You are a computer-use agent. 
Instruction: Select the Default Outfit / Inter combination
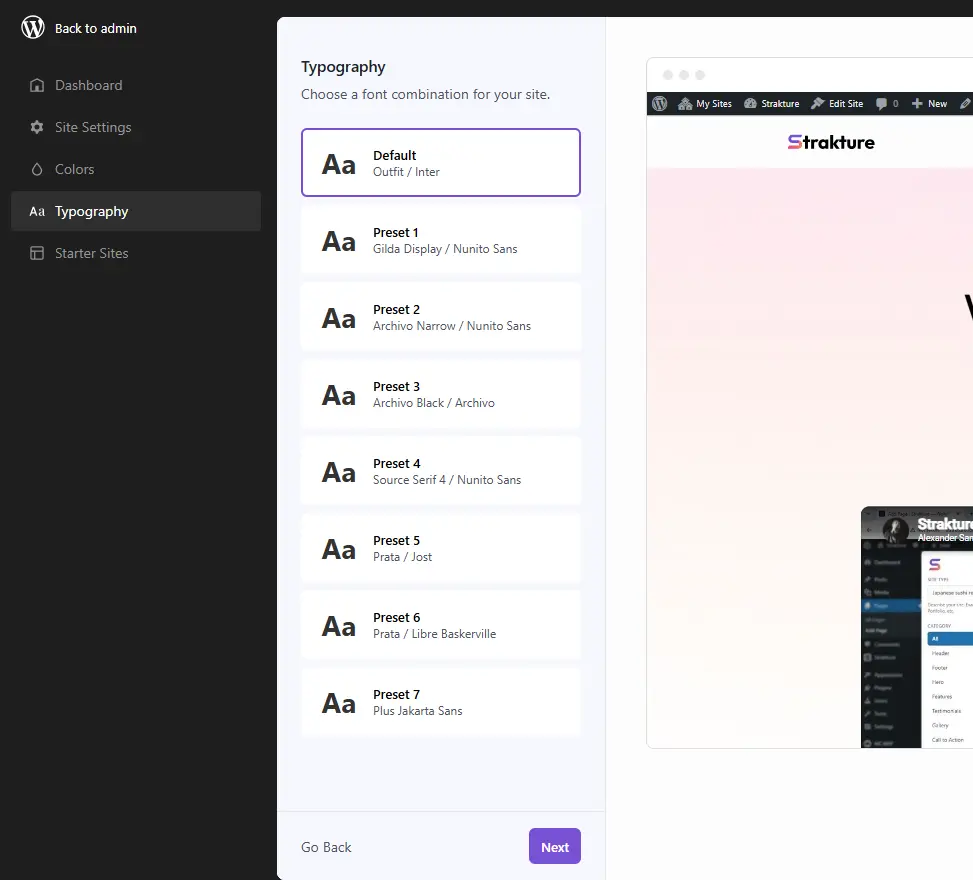click(x=440, y=162)
